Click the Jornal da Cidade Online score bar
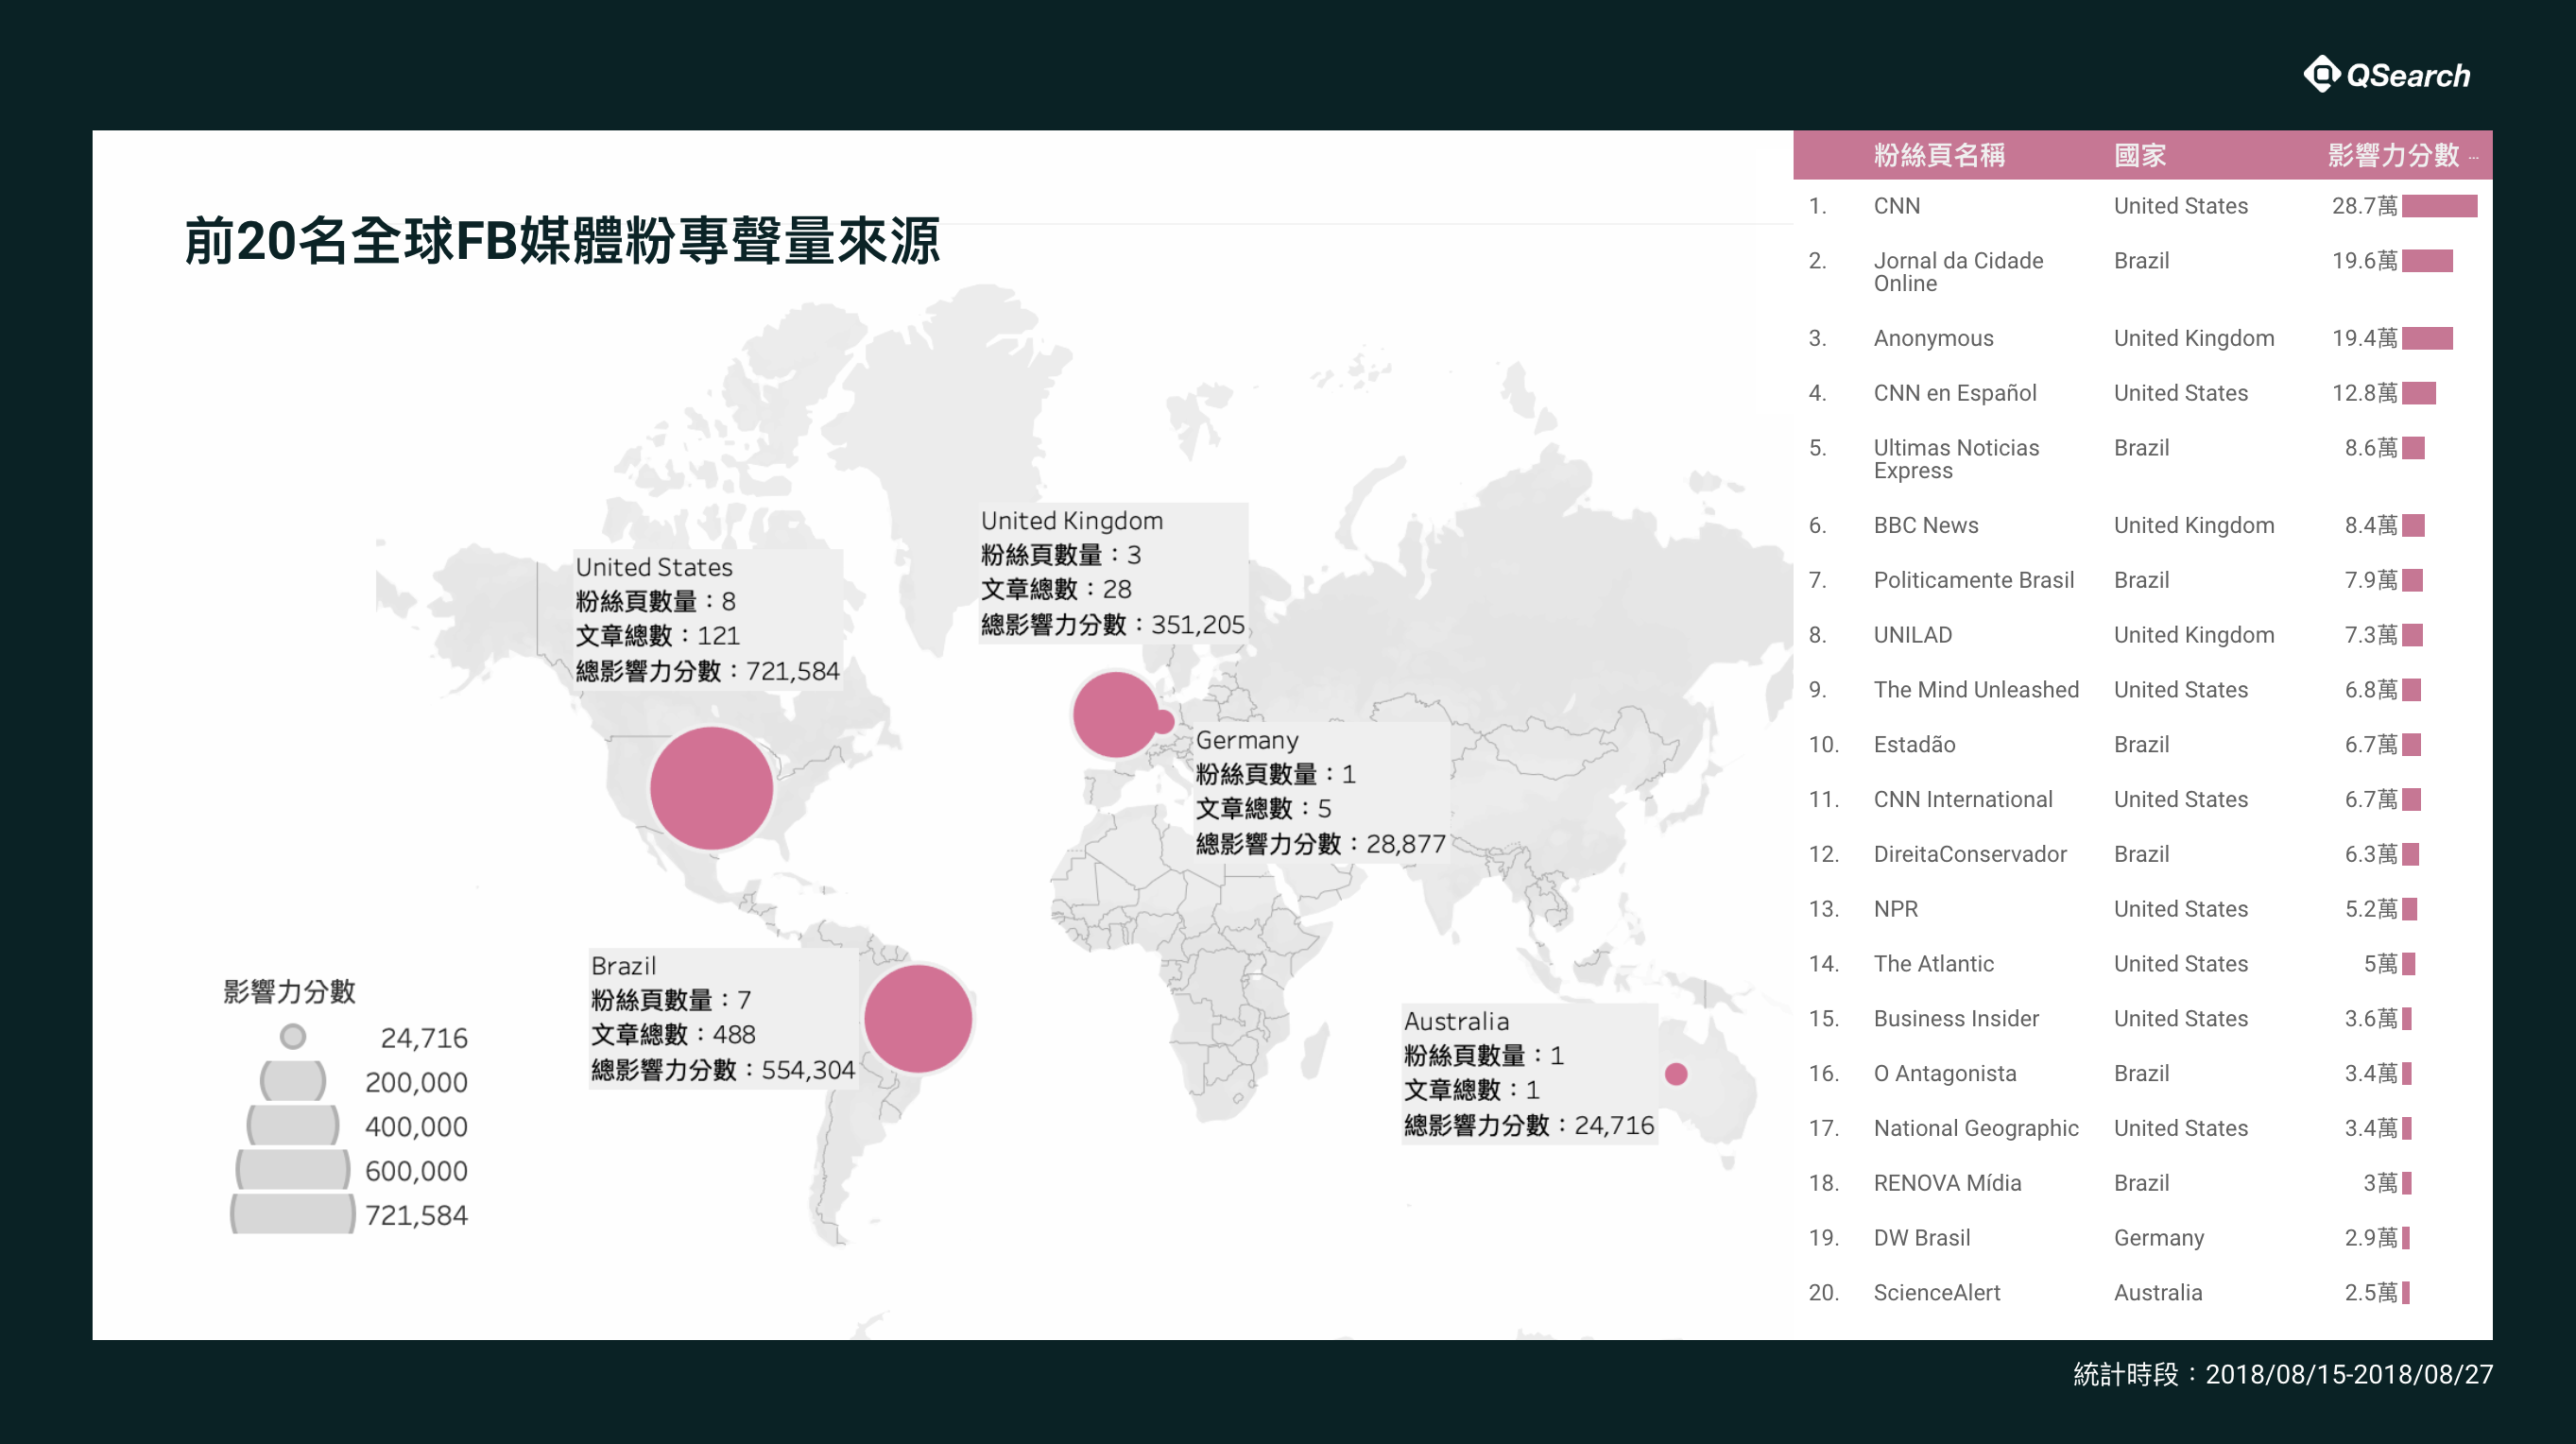Screen dimensions: 2576x1444 pyautogui.click(x=2426, y=261)
